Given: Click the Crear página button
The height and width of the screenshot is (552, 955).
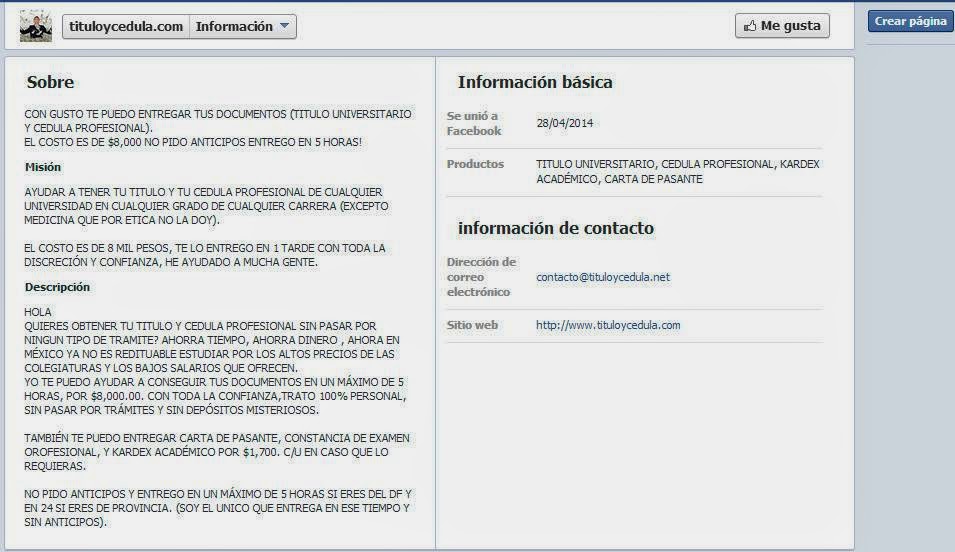Looking at the screenshot, I should coord(910,21).
